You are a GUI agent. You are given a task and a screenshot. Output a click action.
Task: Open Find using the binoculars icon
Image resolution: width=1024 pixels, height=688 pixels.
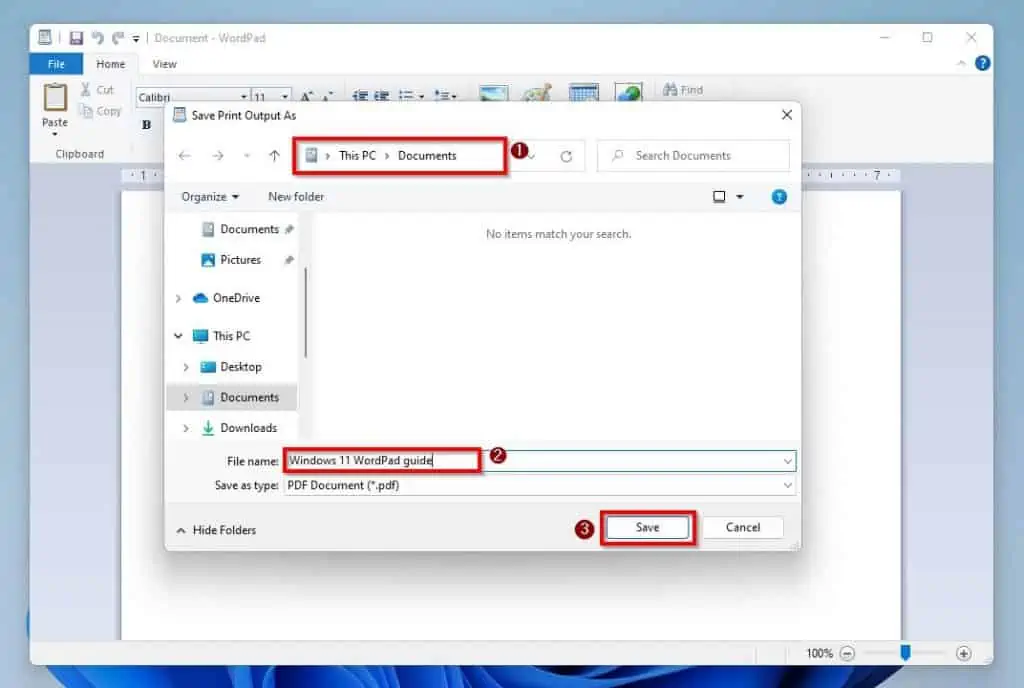tap(682, 90)
